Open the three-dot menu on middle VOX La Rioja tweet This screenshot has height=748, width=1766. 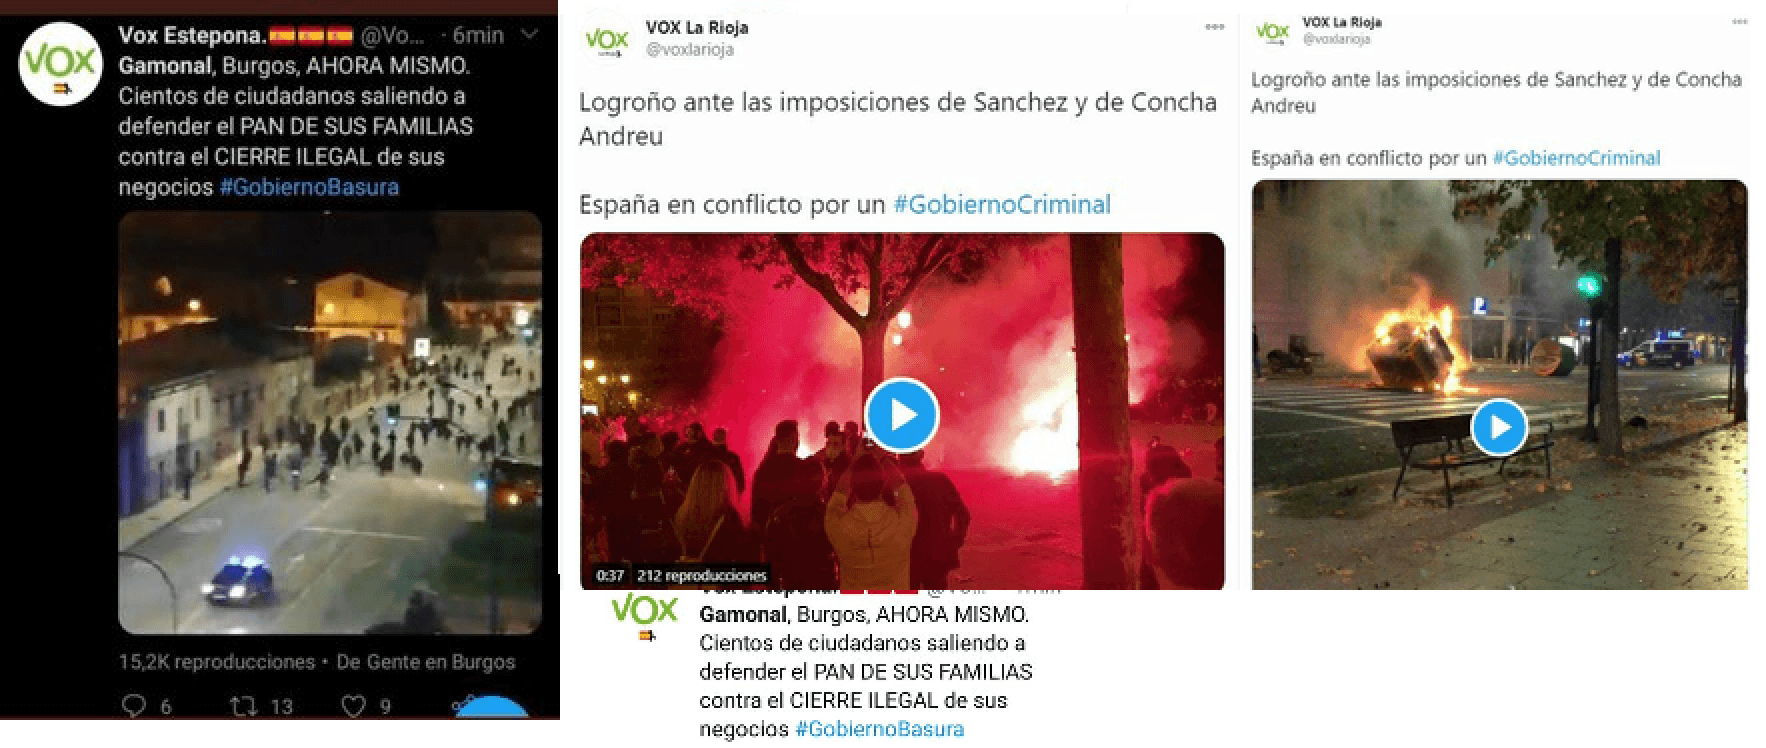click(1215, 27)
